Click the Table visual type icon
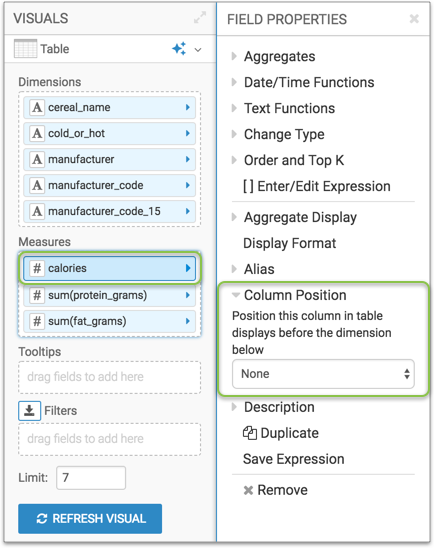434x548 pixels. [25, 49]
